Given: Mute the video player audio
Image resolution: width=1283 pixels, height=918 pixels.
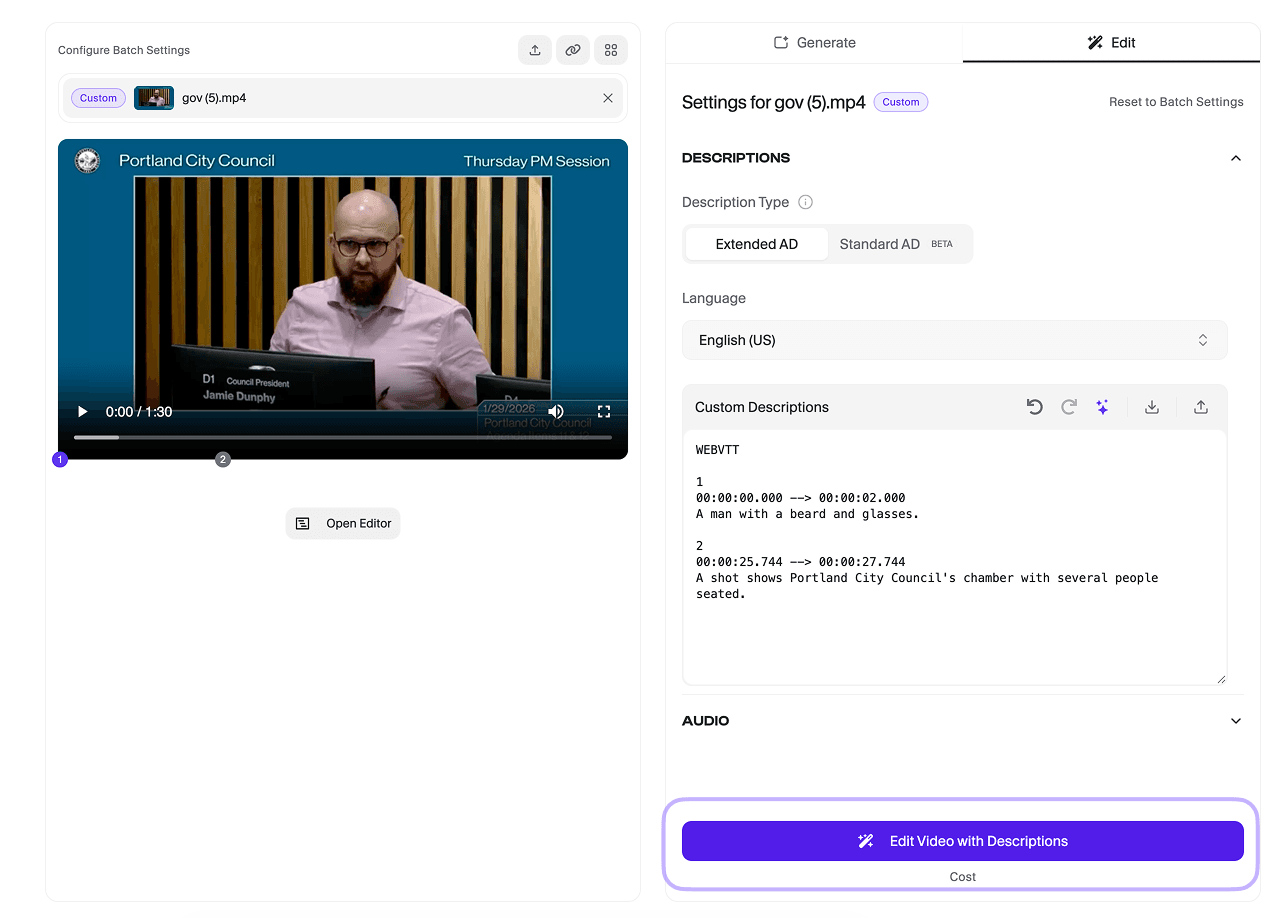Looking at the screenshot, I should point(556,411).
